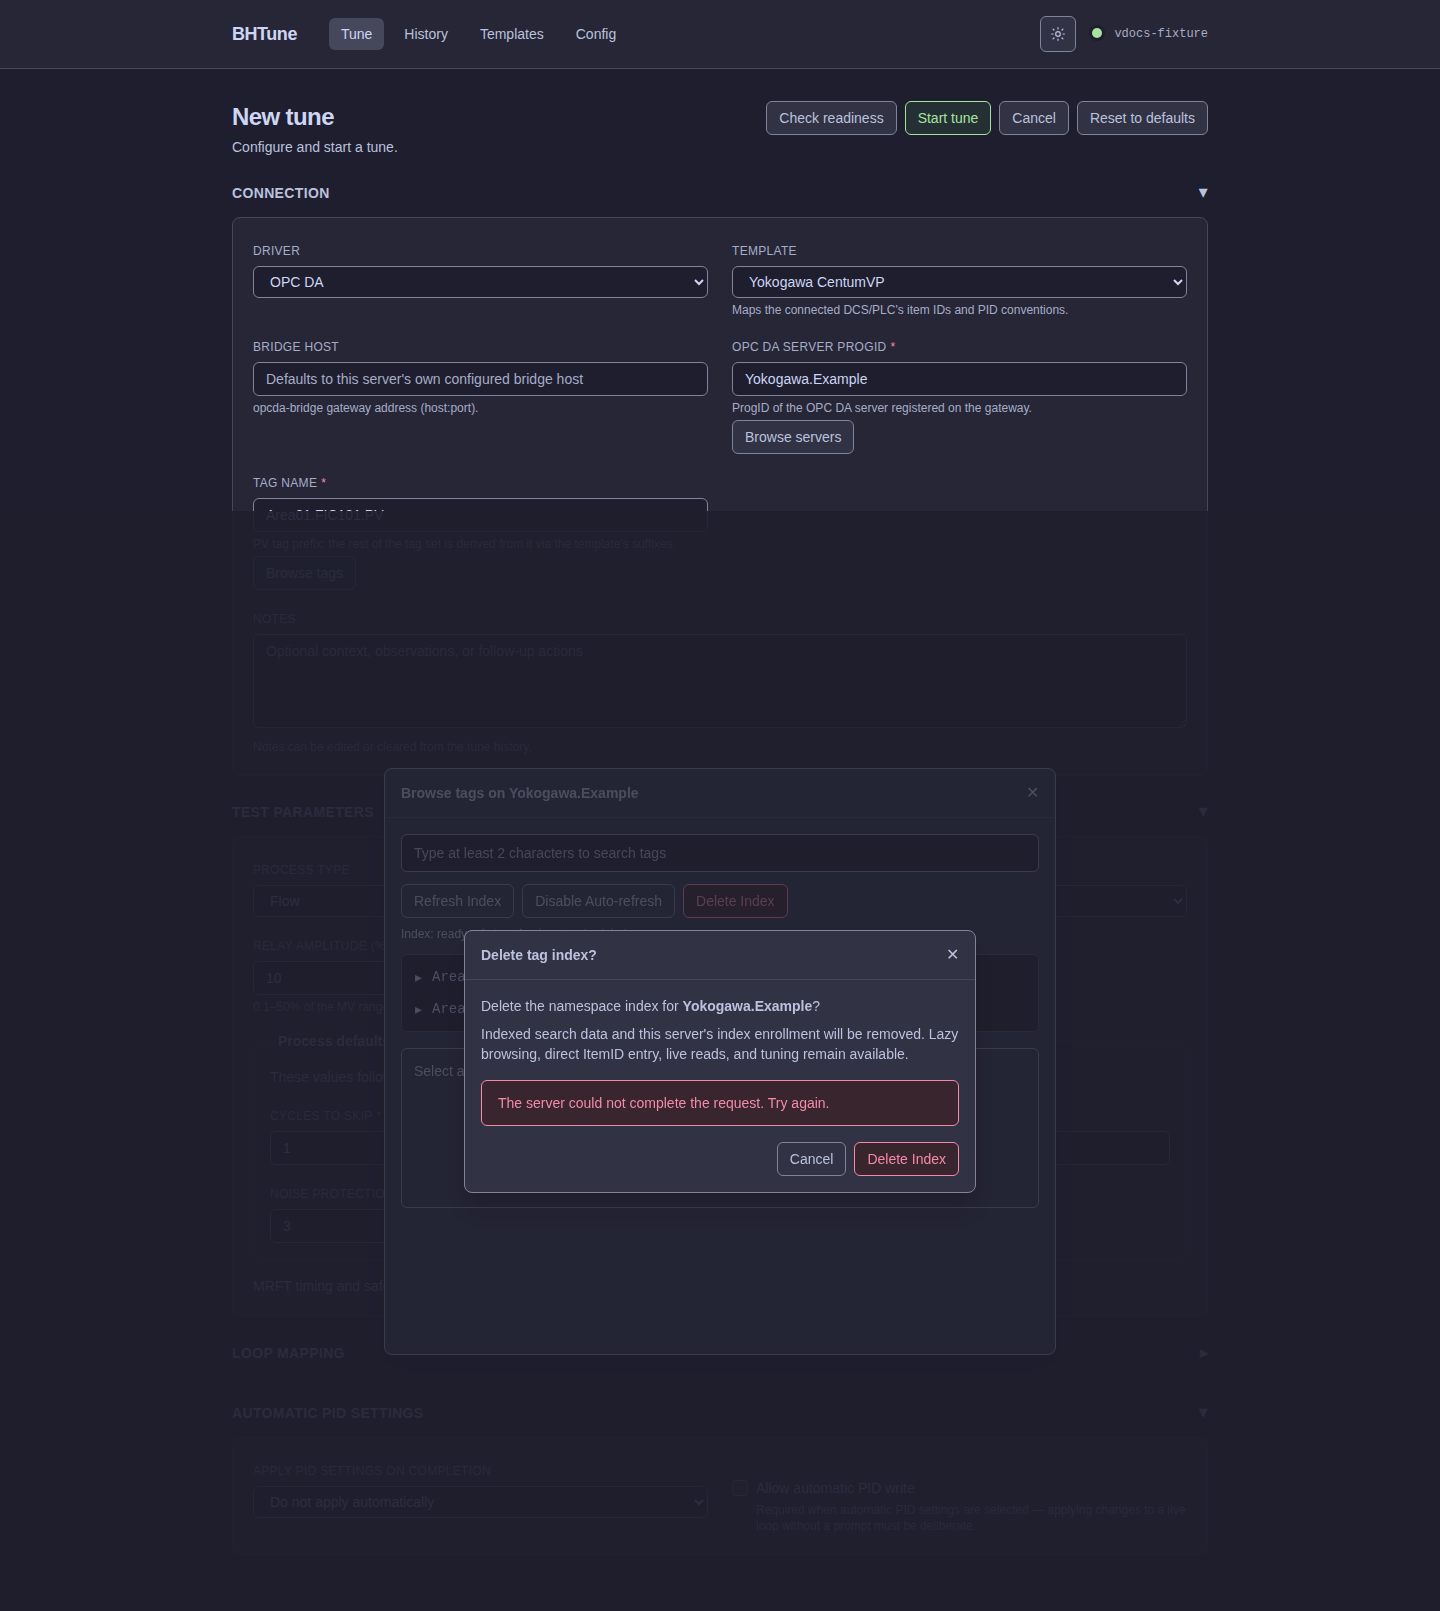Go to the Templates tab
1440x1611 pixels.
coord(512,34)
